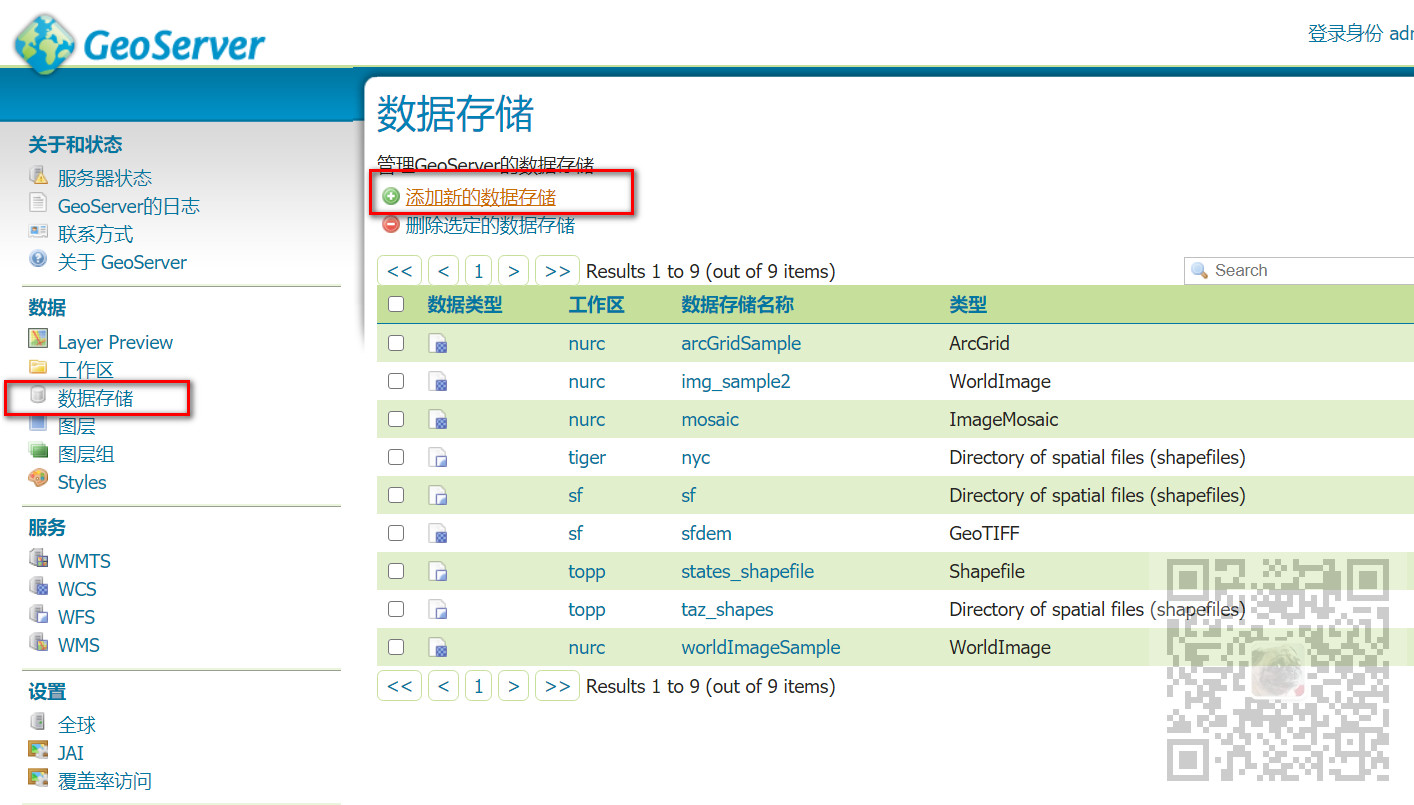Check the arcGridSample row checkbox
This screenshot has height=805, width=1414.
point(396,343)
